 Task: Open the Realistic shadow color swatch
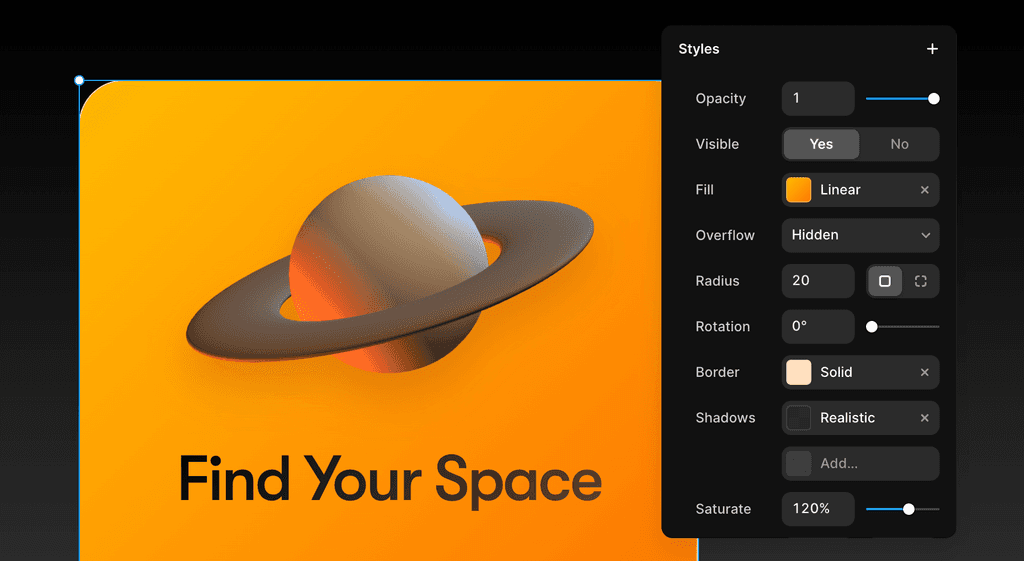coord(798,418)
